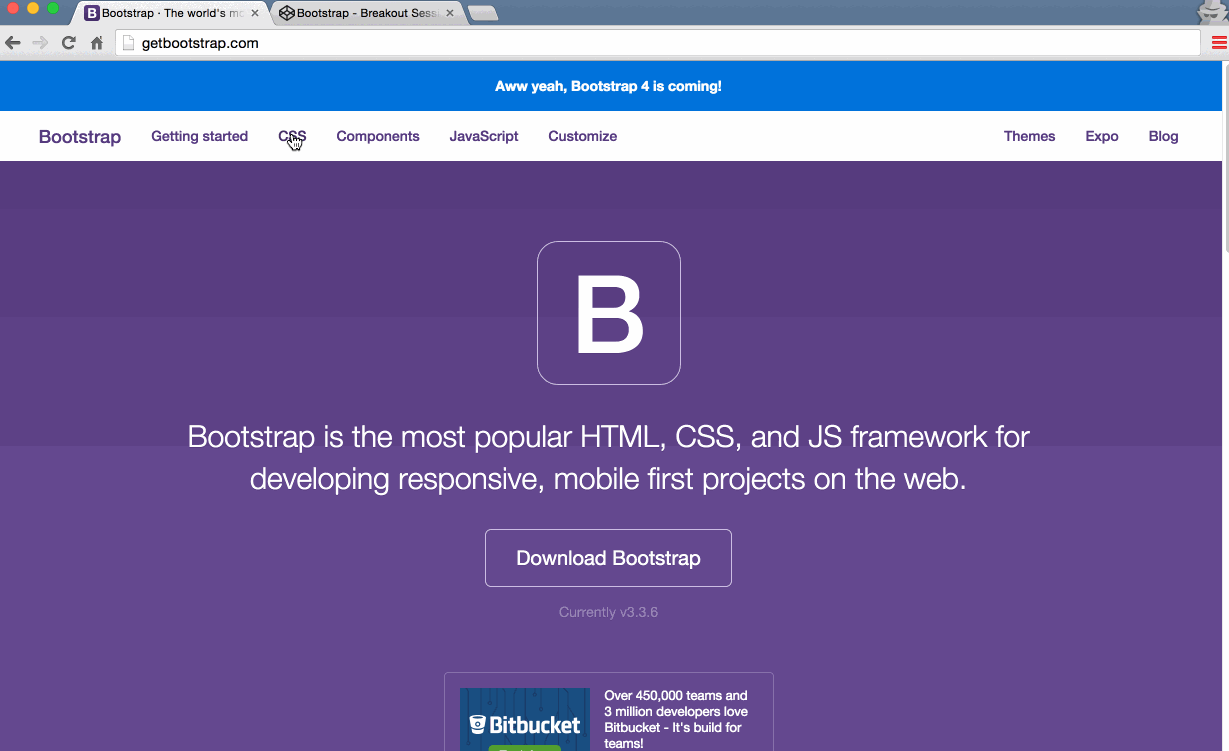The width and height of the screenshot is (1229, 751).
Task: Click the Bitbucket ad image
Action: coord(525,719)
